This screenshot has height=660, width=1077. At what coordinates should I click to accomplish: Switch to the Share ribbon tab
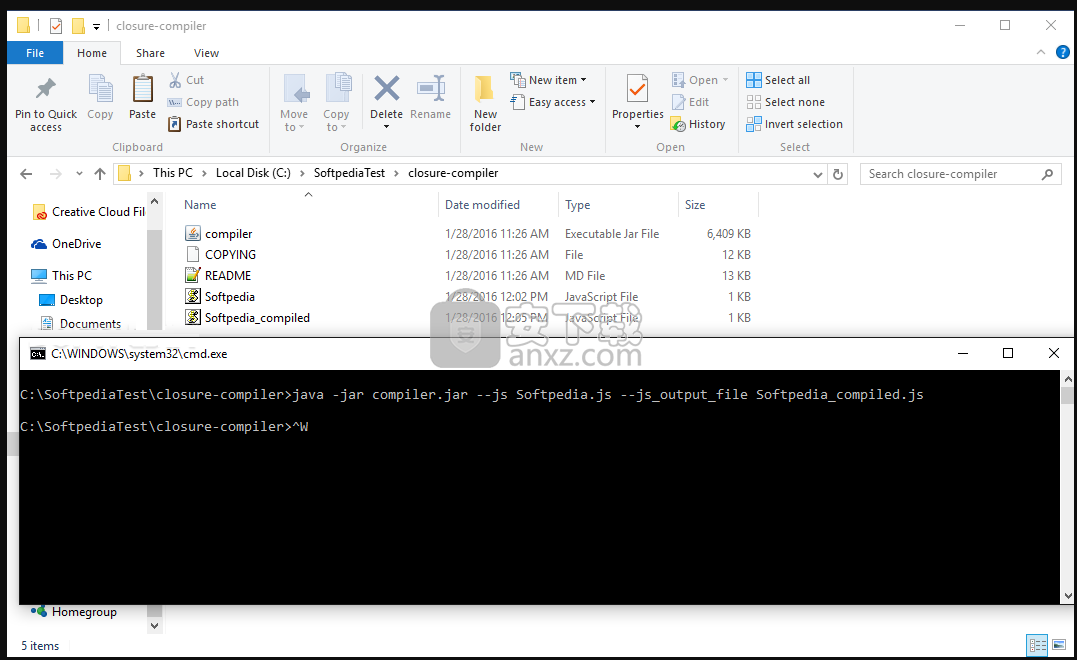coord(150,53)
